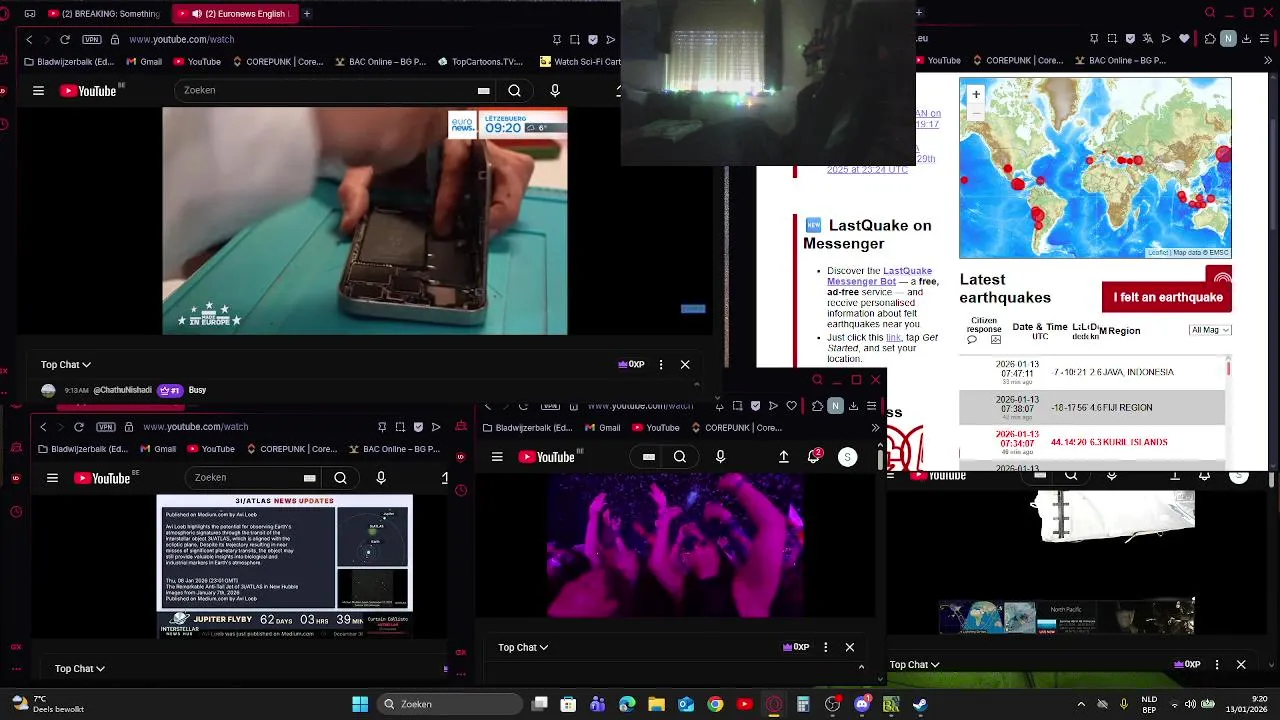Go back in the top-left browser window

pos(29,39)
